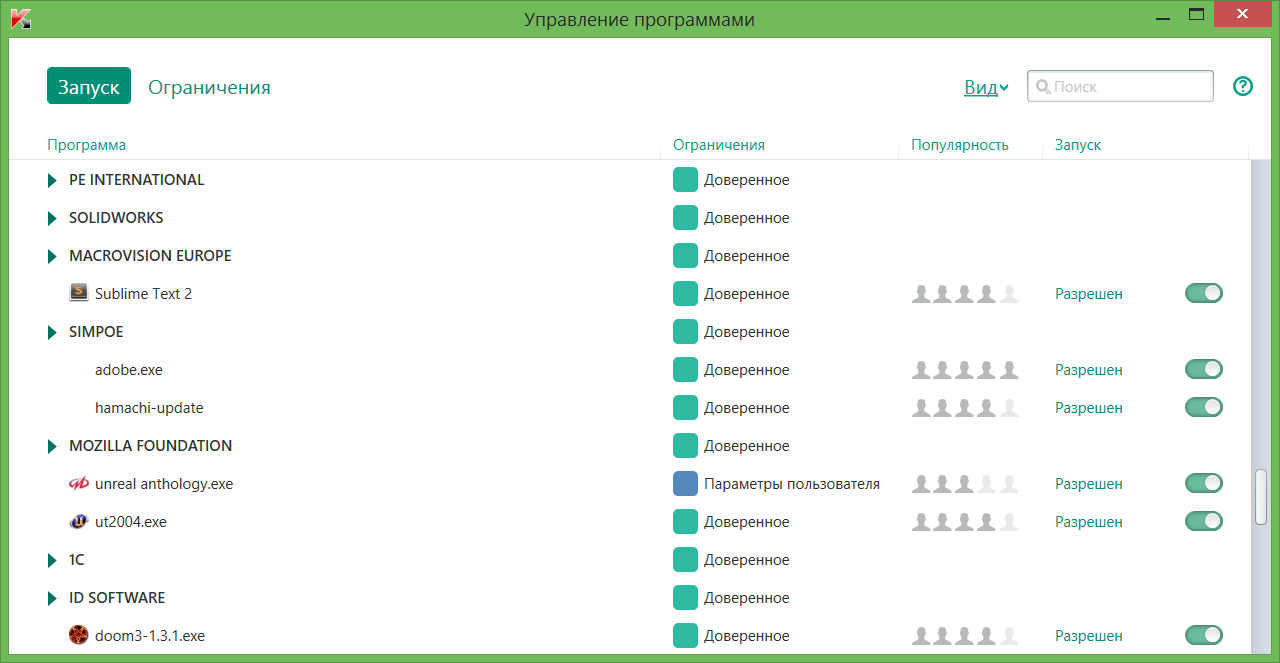Open the help question mark icon

pyautogui.click(x=1243, y=86)
